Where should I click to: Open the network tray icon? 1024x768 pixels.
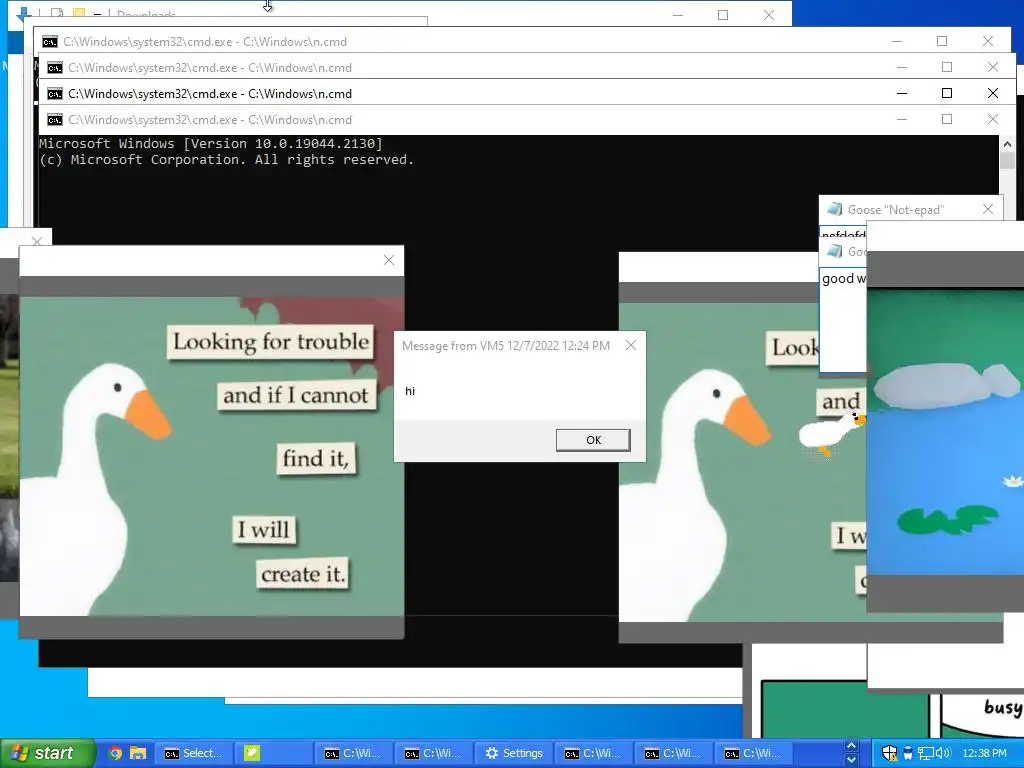(925, 754)
